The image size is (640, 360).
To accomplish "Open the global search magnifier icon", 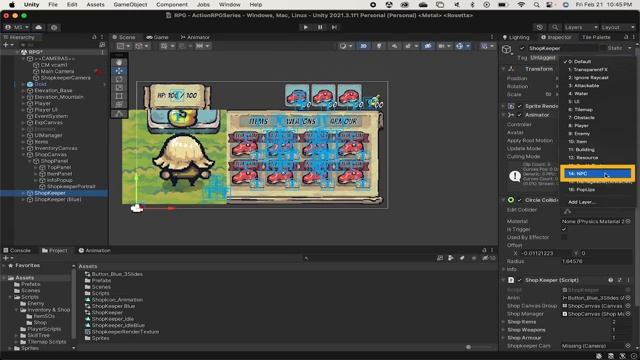I will [555, 27].
